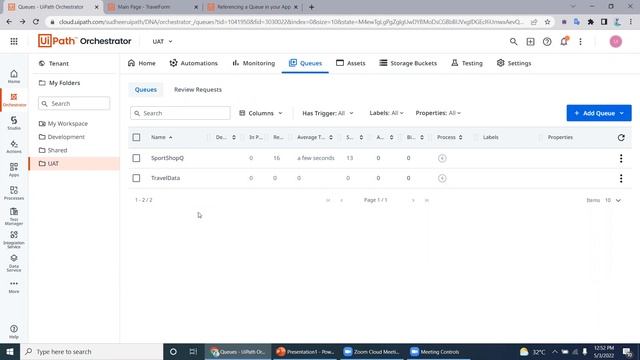The image size is (640, 360).
Task: Switch to Zoom Cloud Meeting taskbar item
Action: [x=371, y=352]
